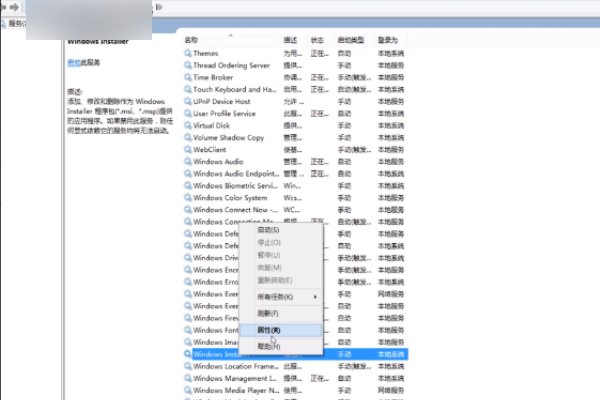Select the Windows Media Player N... icon
This screenshot has width=600, height=400.
188,390
